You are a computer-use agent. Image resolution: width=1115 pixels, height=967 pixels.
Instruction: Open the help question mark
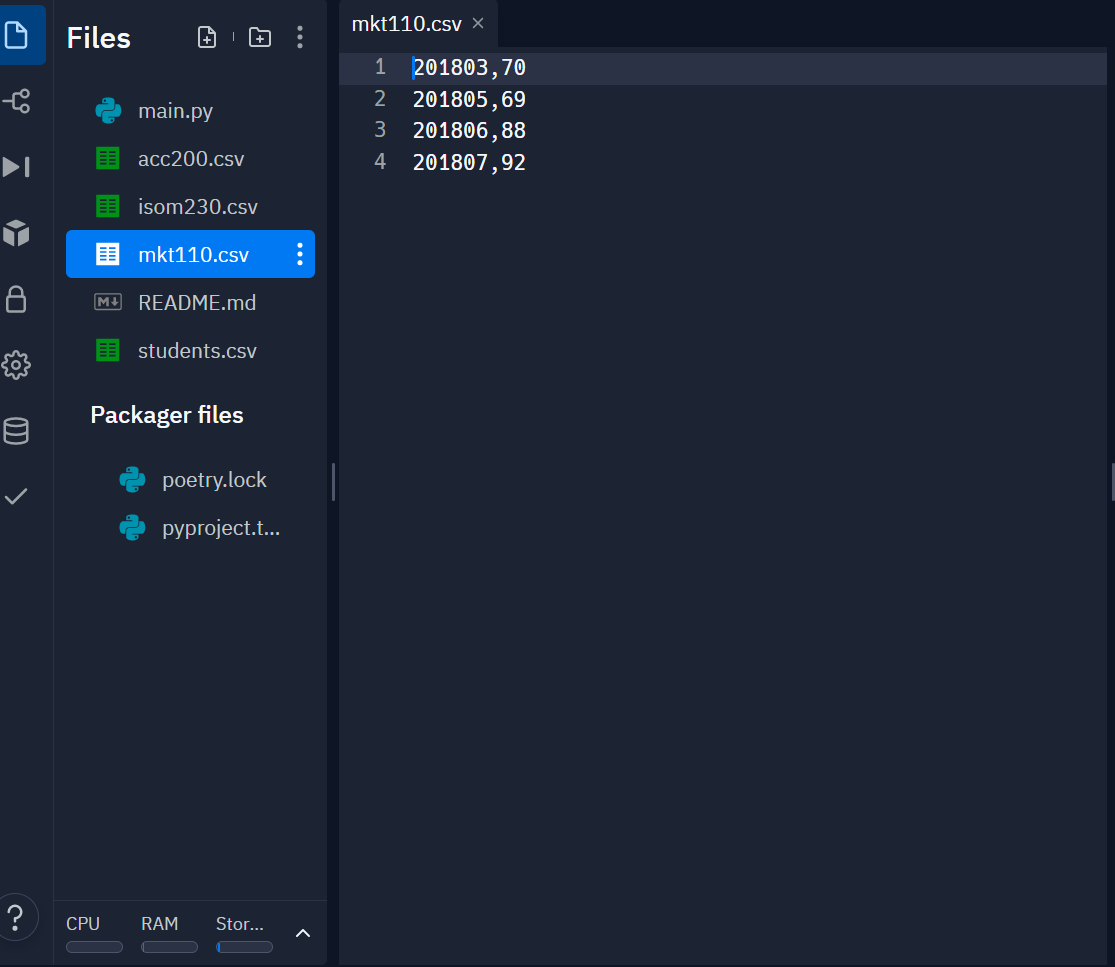point(17,916)
